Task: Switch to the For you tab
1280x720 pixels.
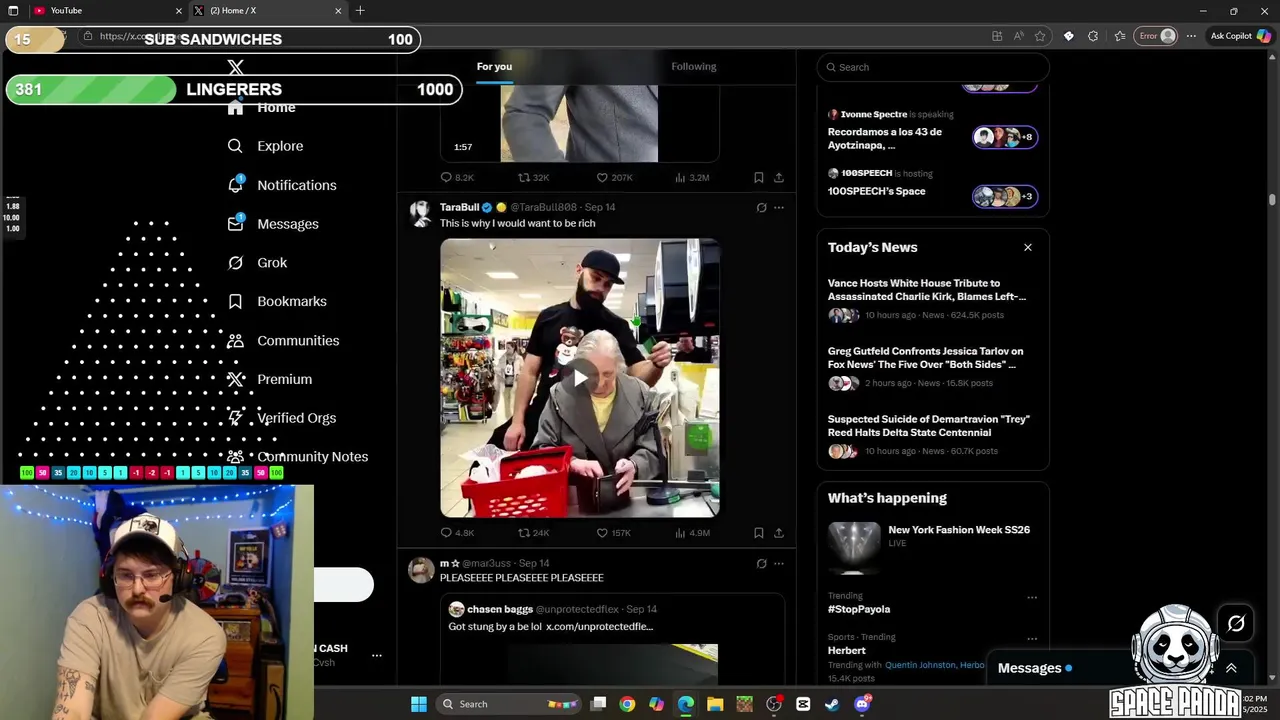Action: (494, 67)
